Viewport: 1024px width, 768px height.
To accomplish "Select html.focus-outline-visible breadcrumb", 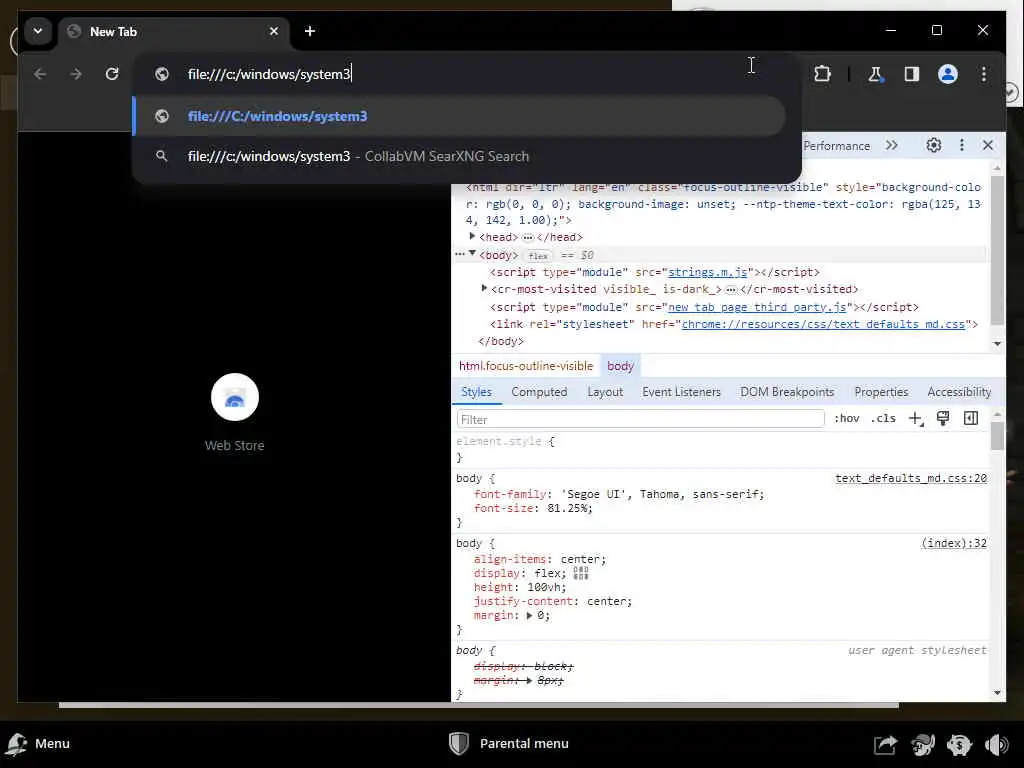I will point(526,366).
